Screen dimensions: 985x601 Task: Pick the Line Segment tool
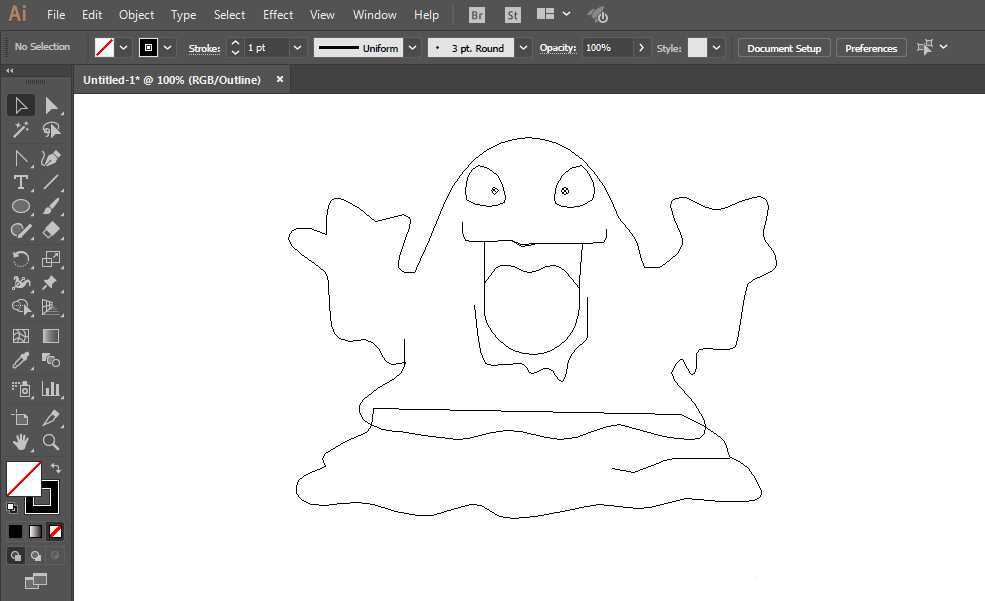point(52,182)
